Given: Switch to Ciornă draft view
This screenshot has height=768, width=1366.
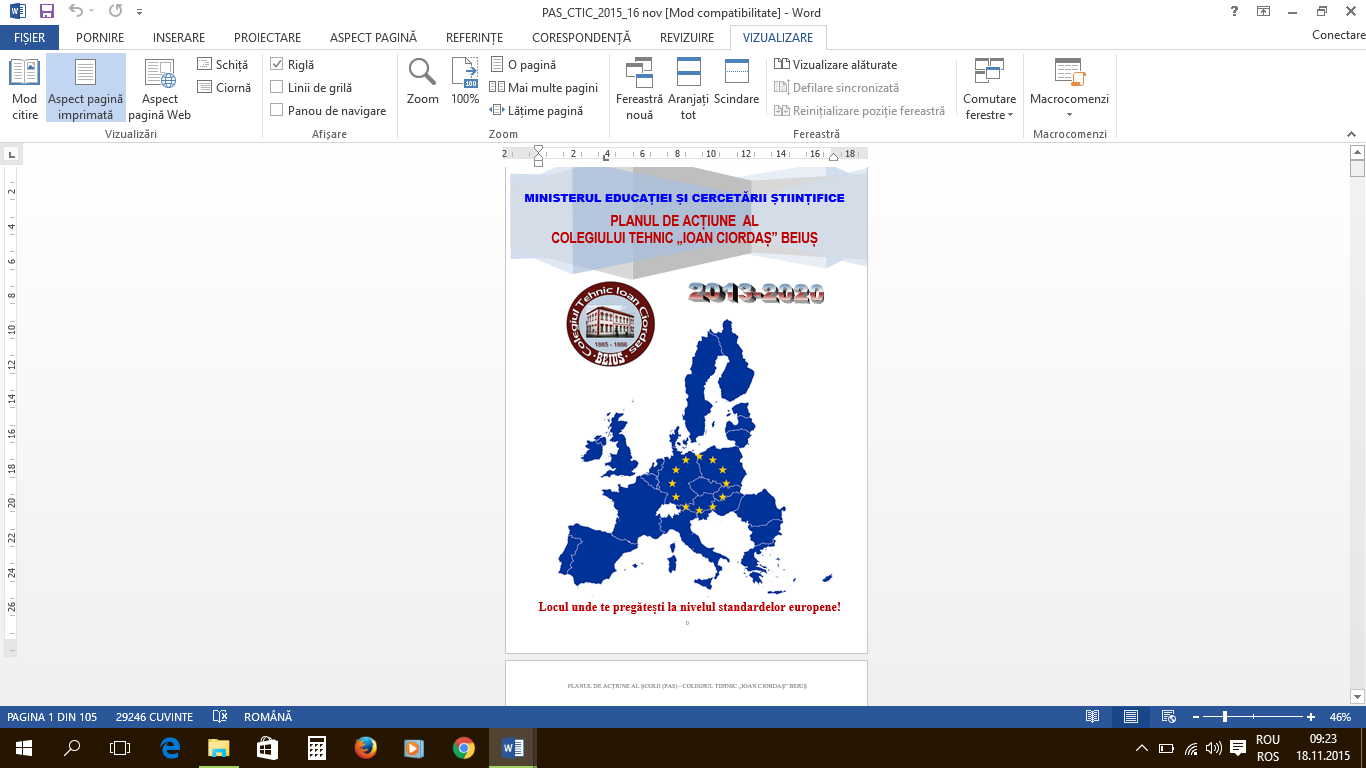Looking at the screenshot, I should pos(224,88).
